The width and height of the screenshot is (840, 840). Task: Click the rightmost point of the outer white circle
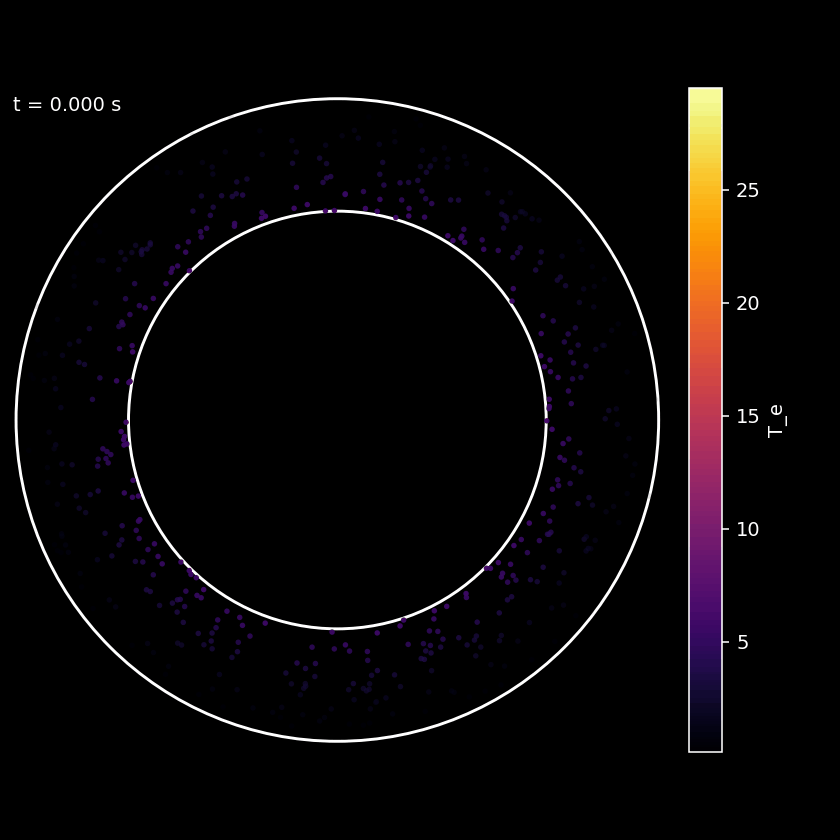coord(658,420)
